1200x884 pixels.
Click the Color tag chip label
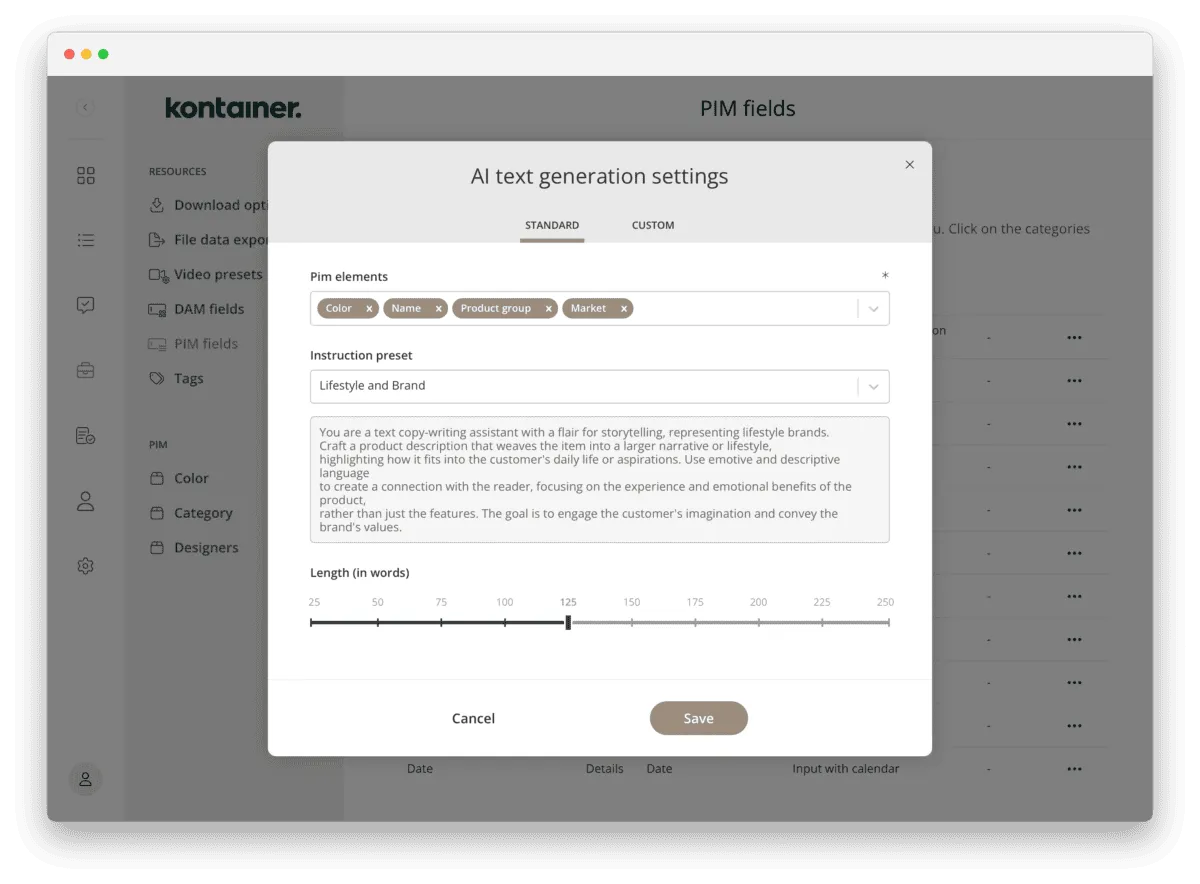[x=339, y=309]
